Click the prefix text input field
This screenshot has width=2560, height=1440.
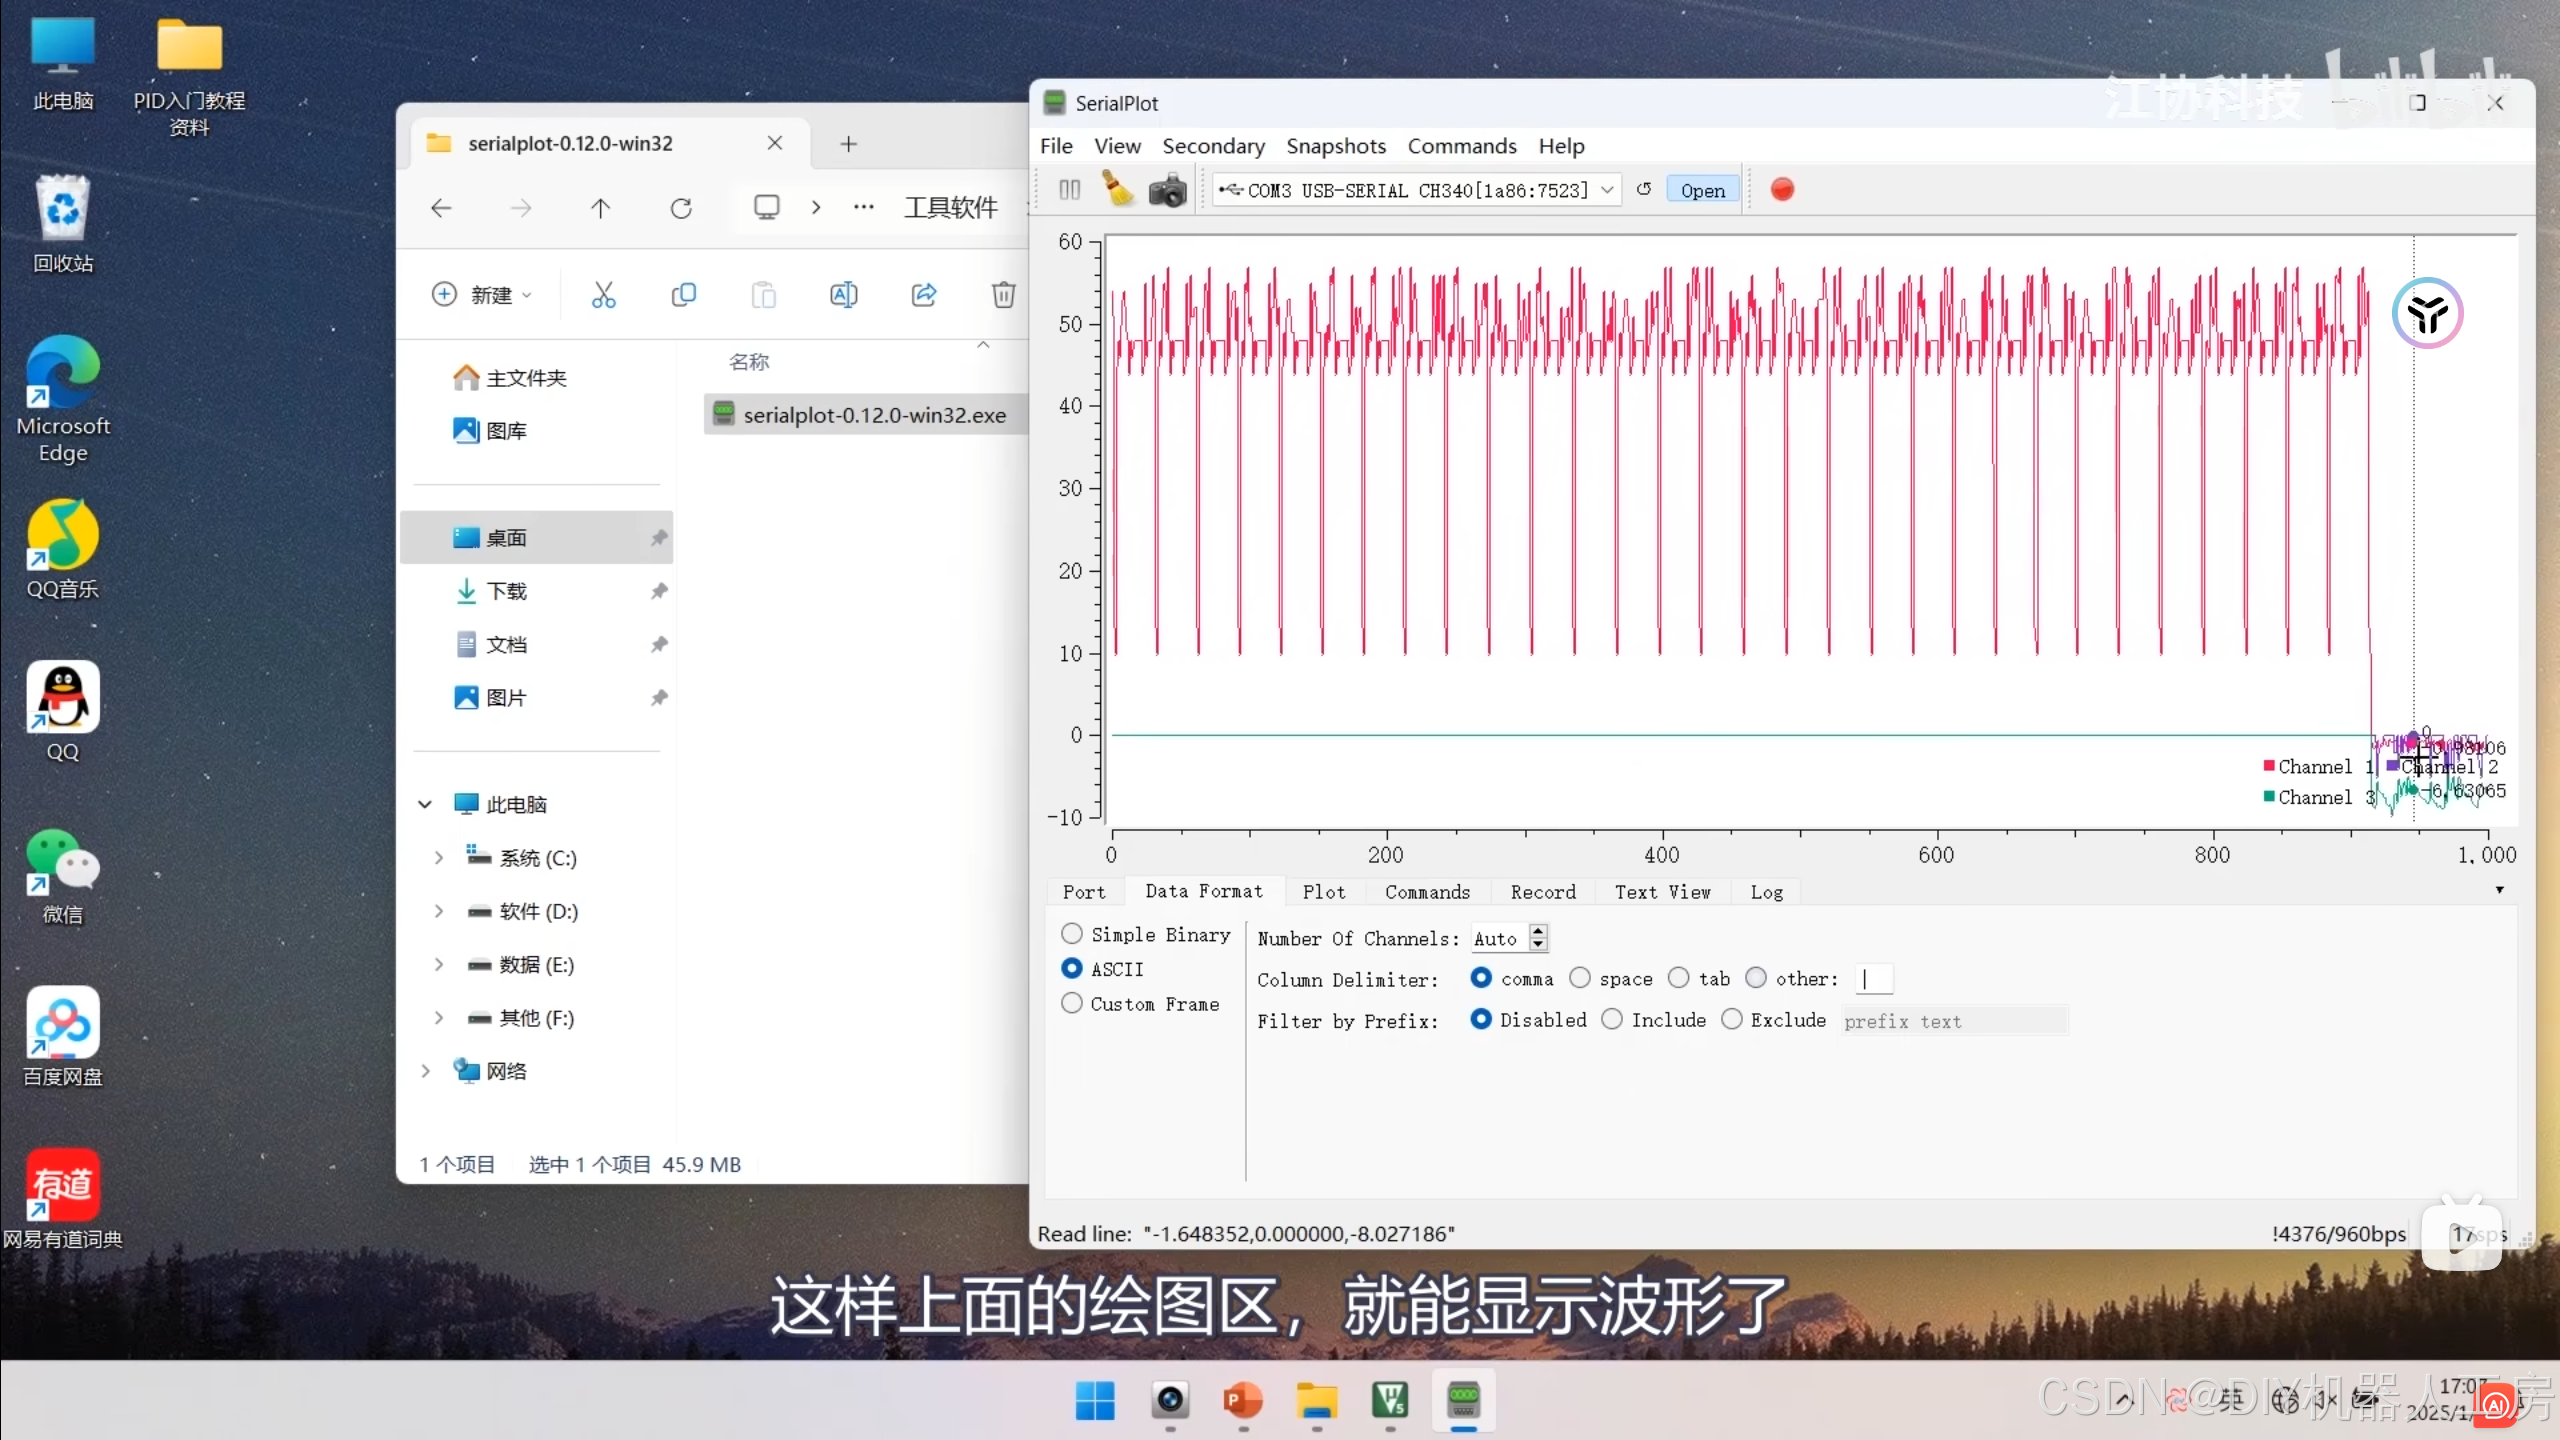tap(1953, 1021)
